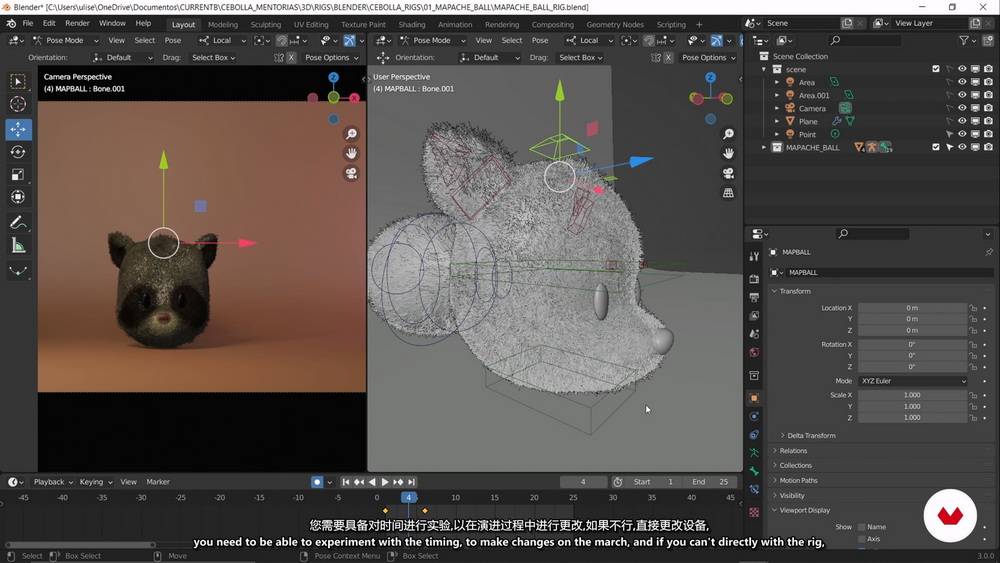Switch orthographic/perspective grid icon in the right viewport

pyautogui.click(x=728, y=193)
